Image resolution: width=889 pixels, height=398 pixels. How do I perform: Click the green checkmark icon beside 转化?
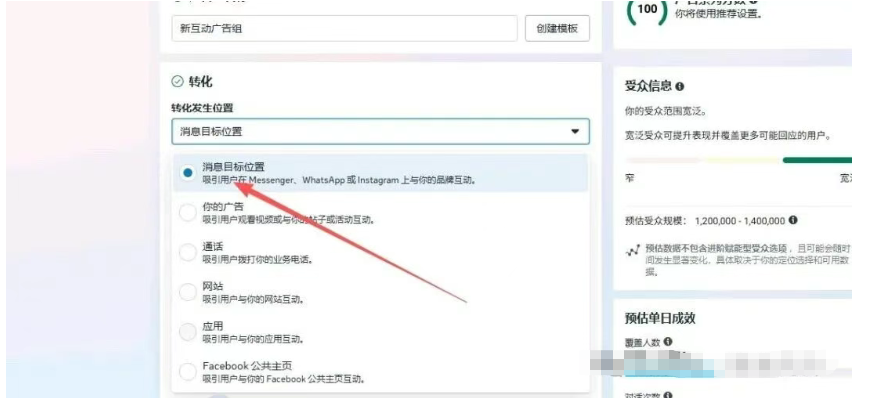tap(177, 82)
